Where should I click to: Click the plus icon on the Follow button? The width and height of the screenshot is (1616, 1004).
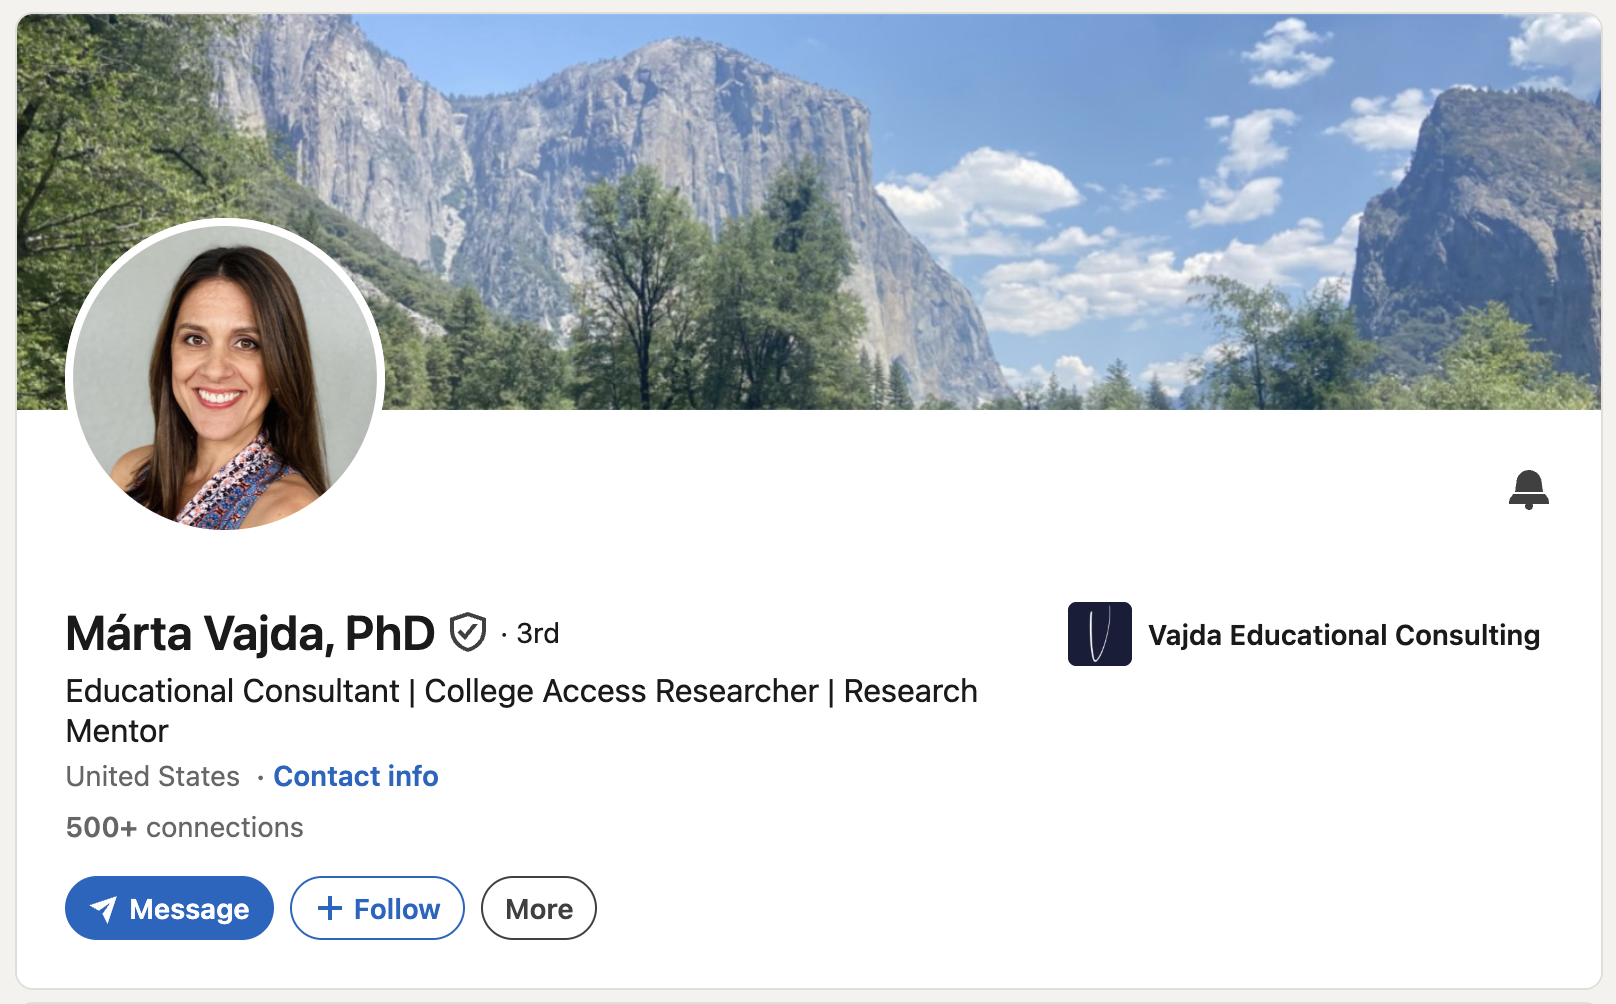tap(329, 908)
